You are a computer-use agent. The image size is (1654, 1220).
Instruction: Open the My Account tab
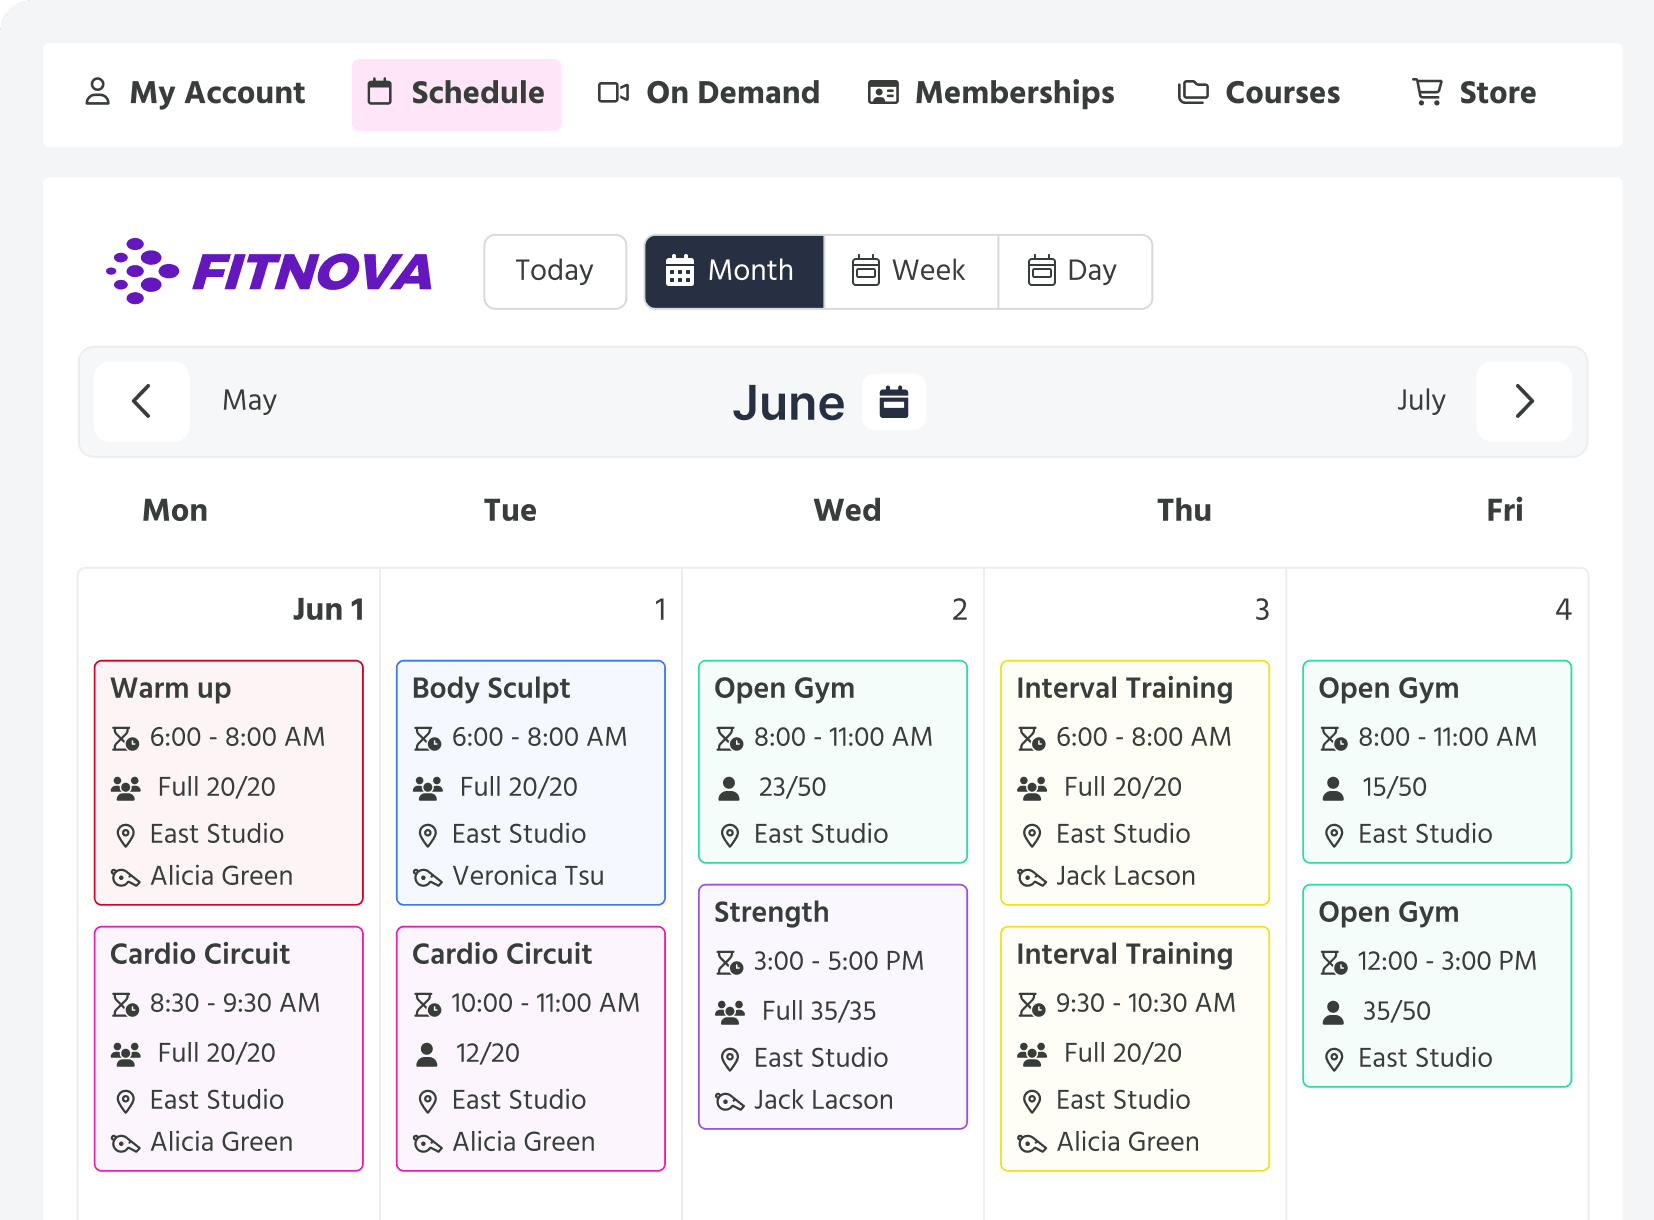pyautogui.click(x=195, y=93)
